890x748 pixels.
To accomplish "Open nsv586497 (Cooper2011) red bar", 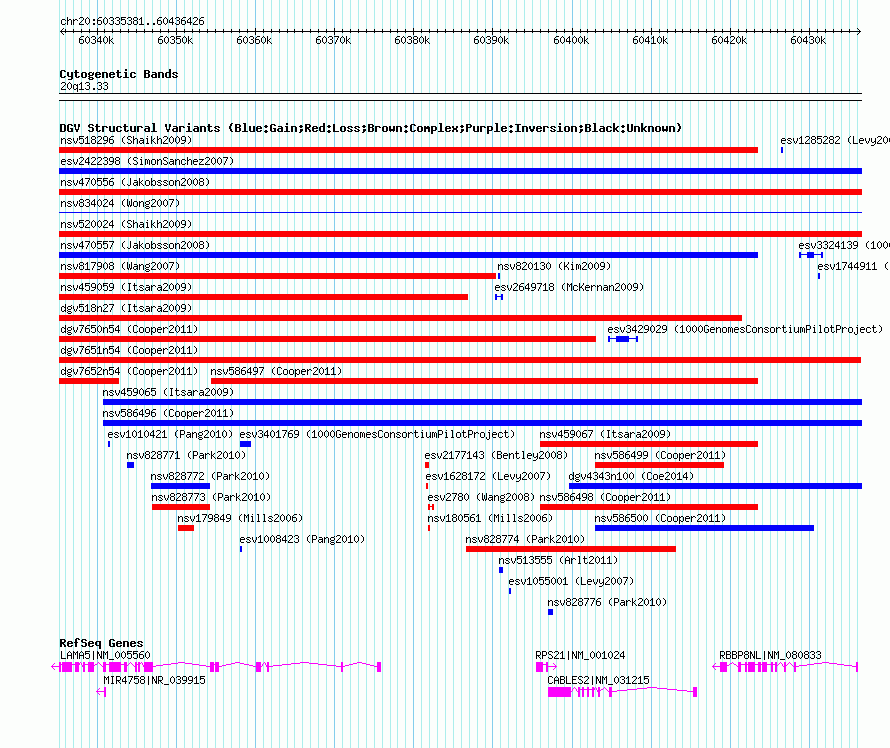I will [x=484, y=381].
